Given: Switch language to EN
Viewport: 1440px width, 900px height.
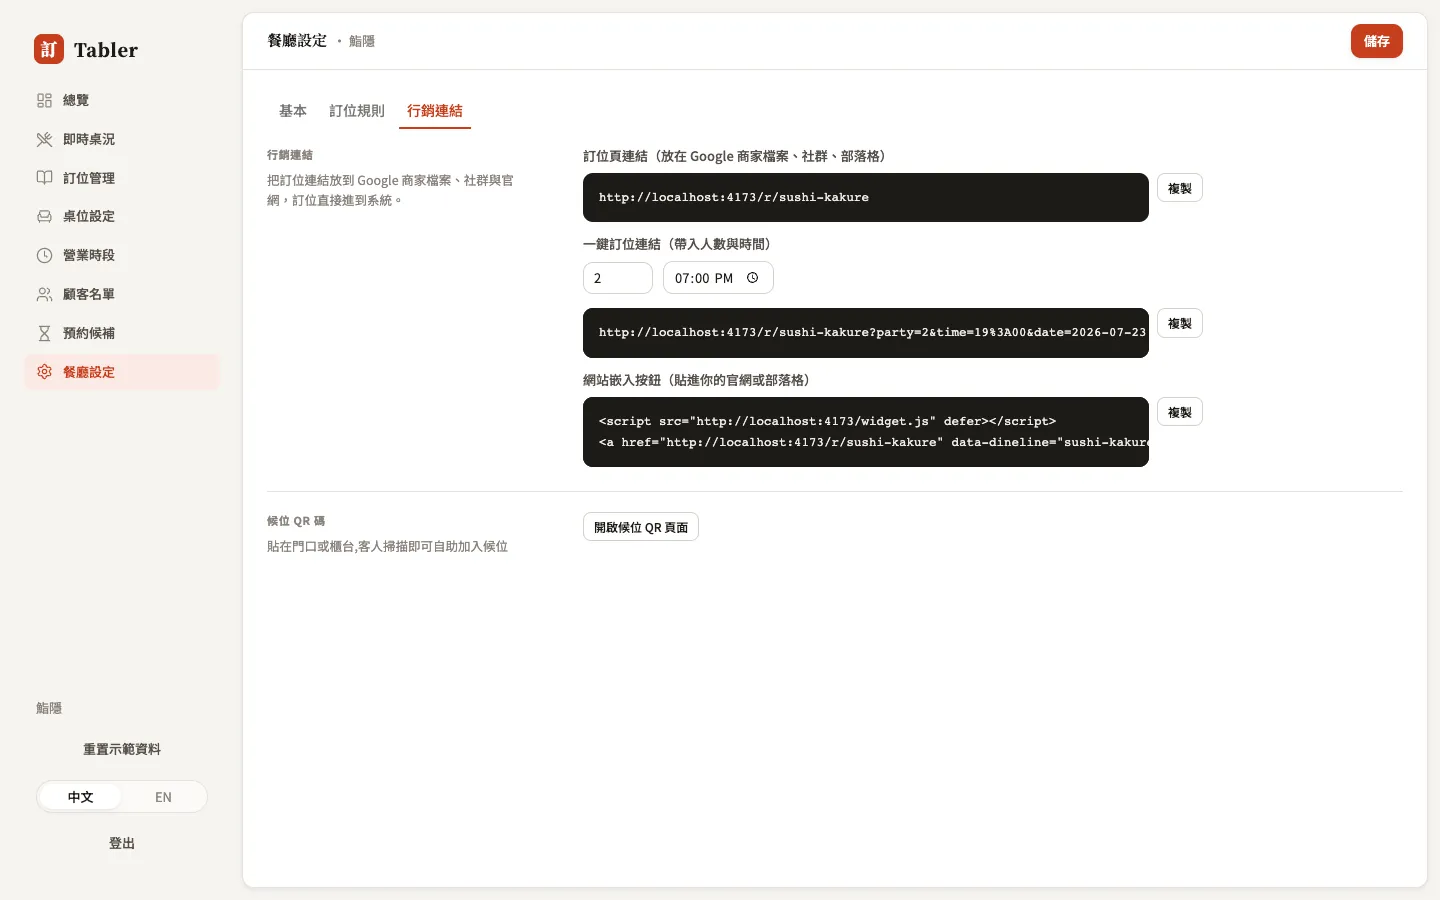Looking at the screenshot, I should 163,797.
